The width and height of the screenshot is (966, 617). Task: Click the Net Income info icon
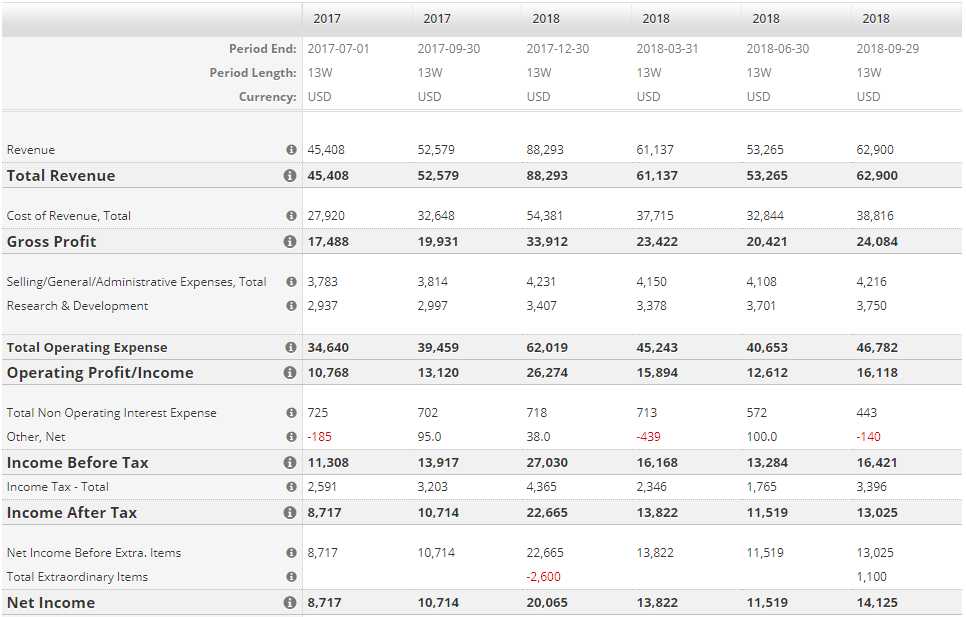tap(290, 603)
